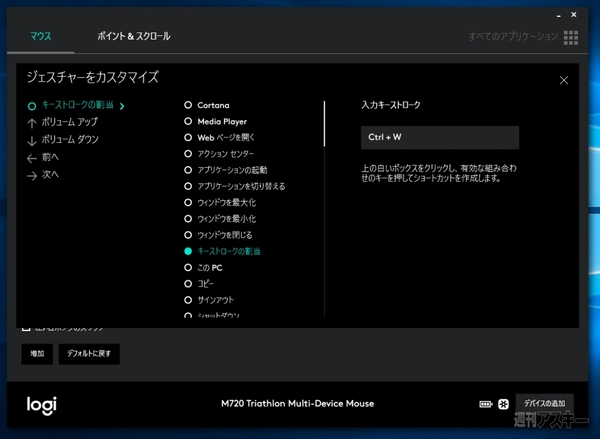The image size is (600, 439).
Task: Open the all applications grid icon
Action: pyautogui.click(x=571, y=38)
